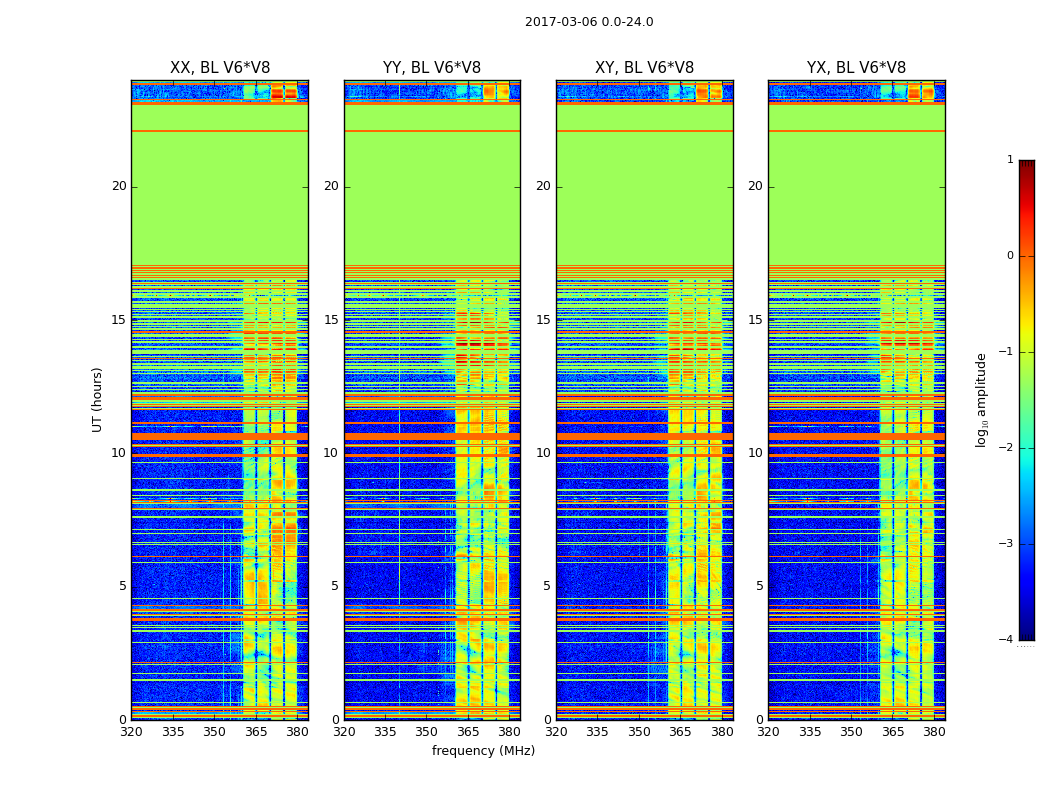Image resolution: width=1050 pixels, height=800 pixels.
Task: Click the frequency (MHz) axis label
Action: pyautogui.click(x=483, y=750)
